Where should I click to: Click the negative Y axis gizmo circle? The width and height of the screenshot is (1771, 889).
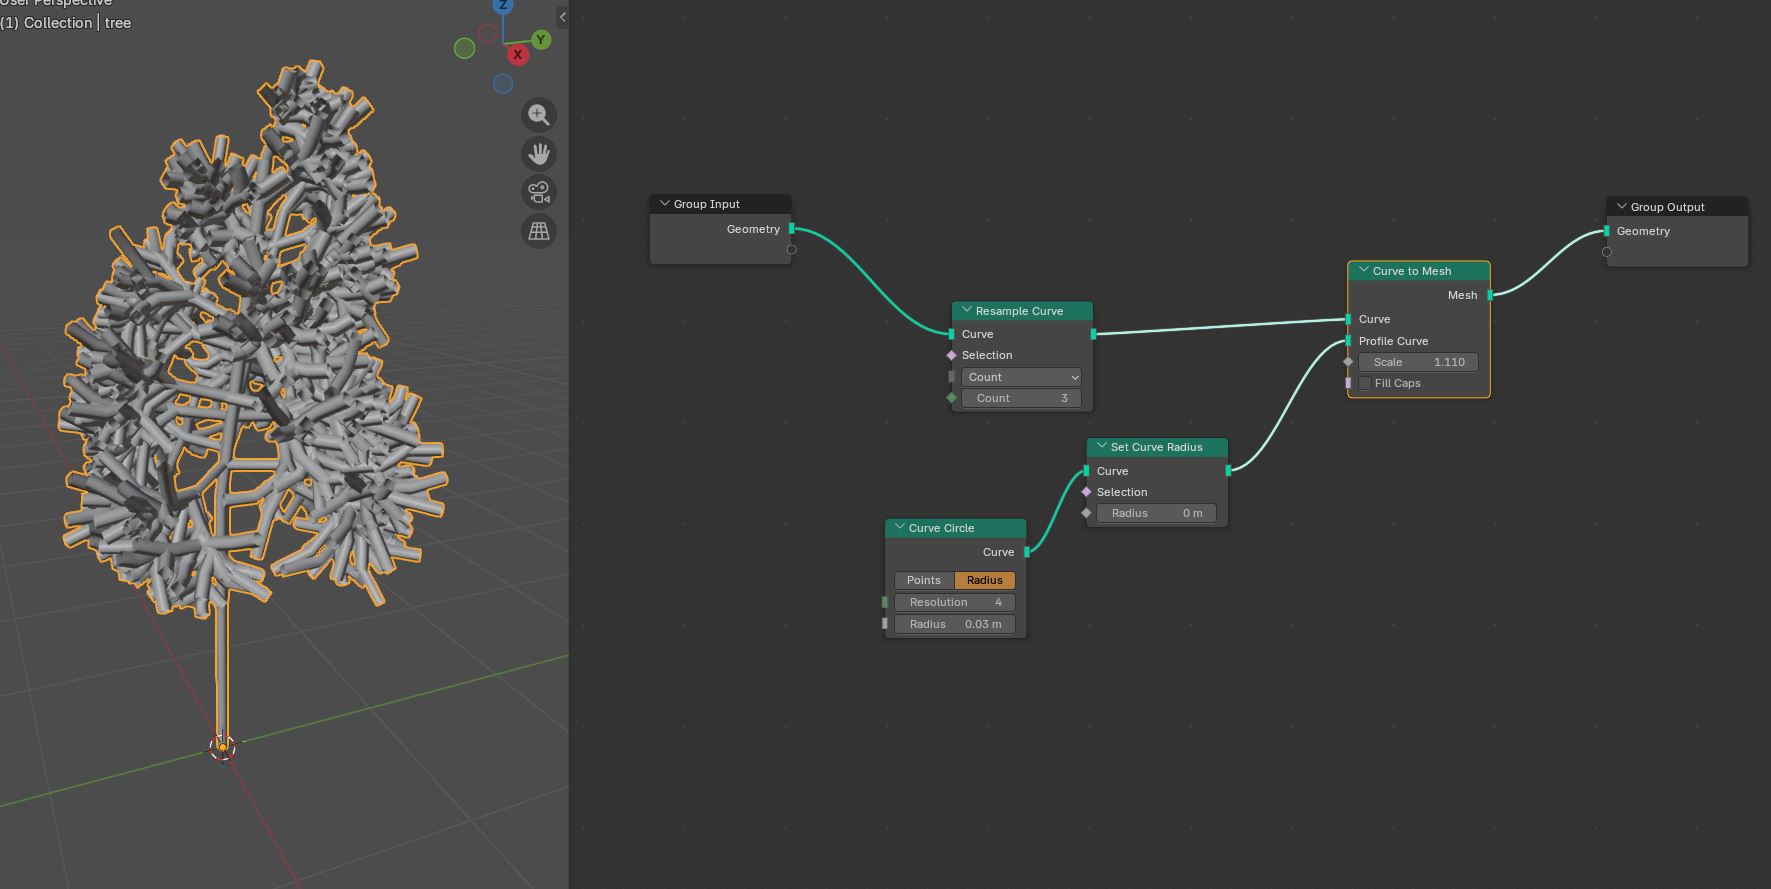pos(464,48)
